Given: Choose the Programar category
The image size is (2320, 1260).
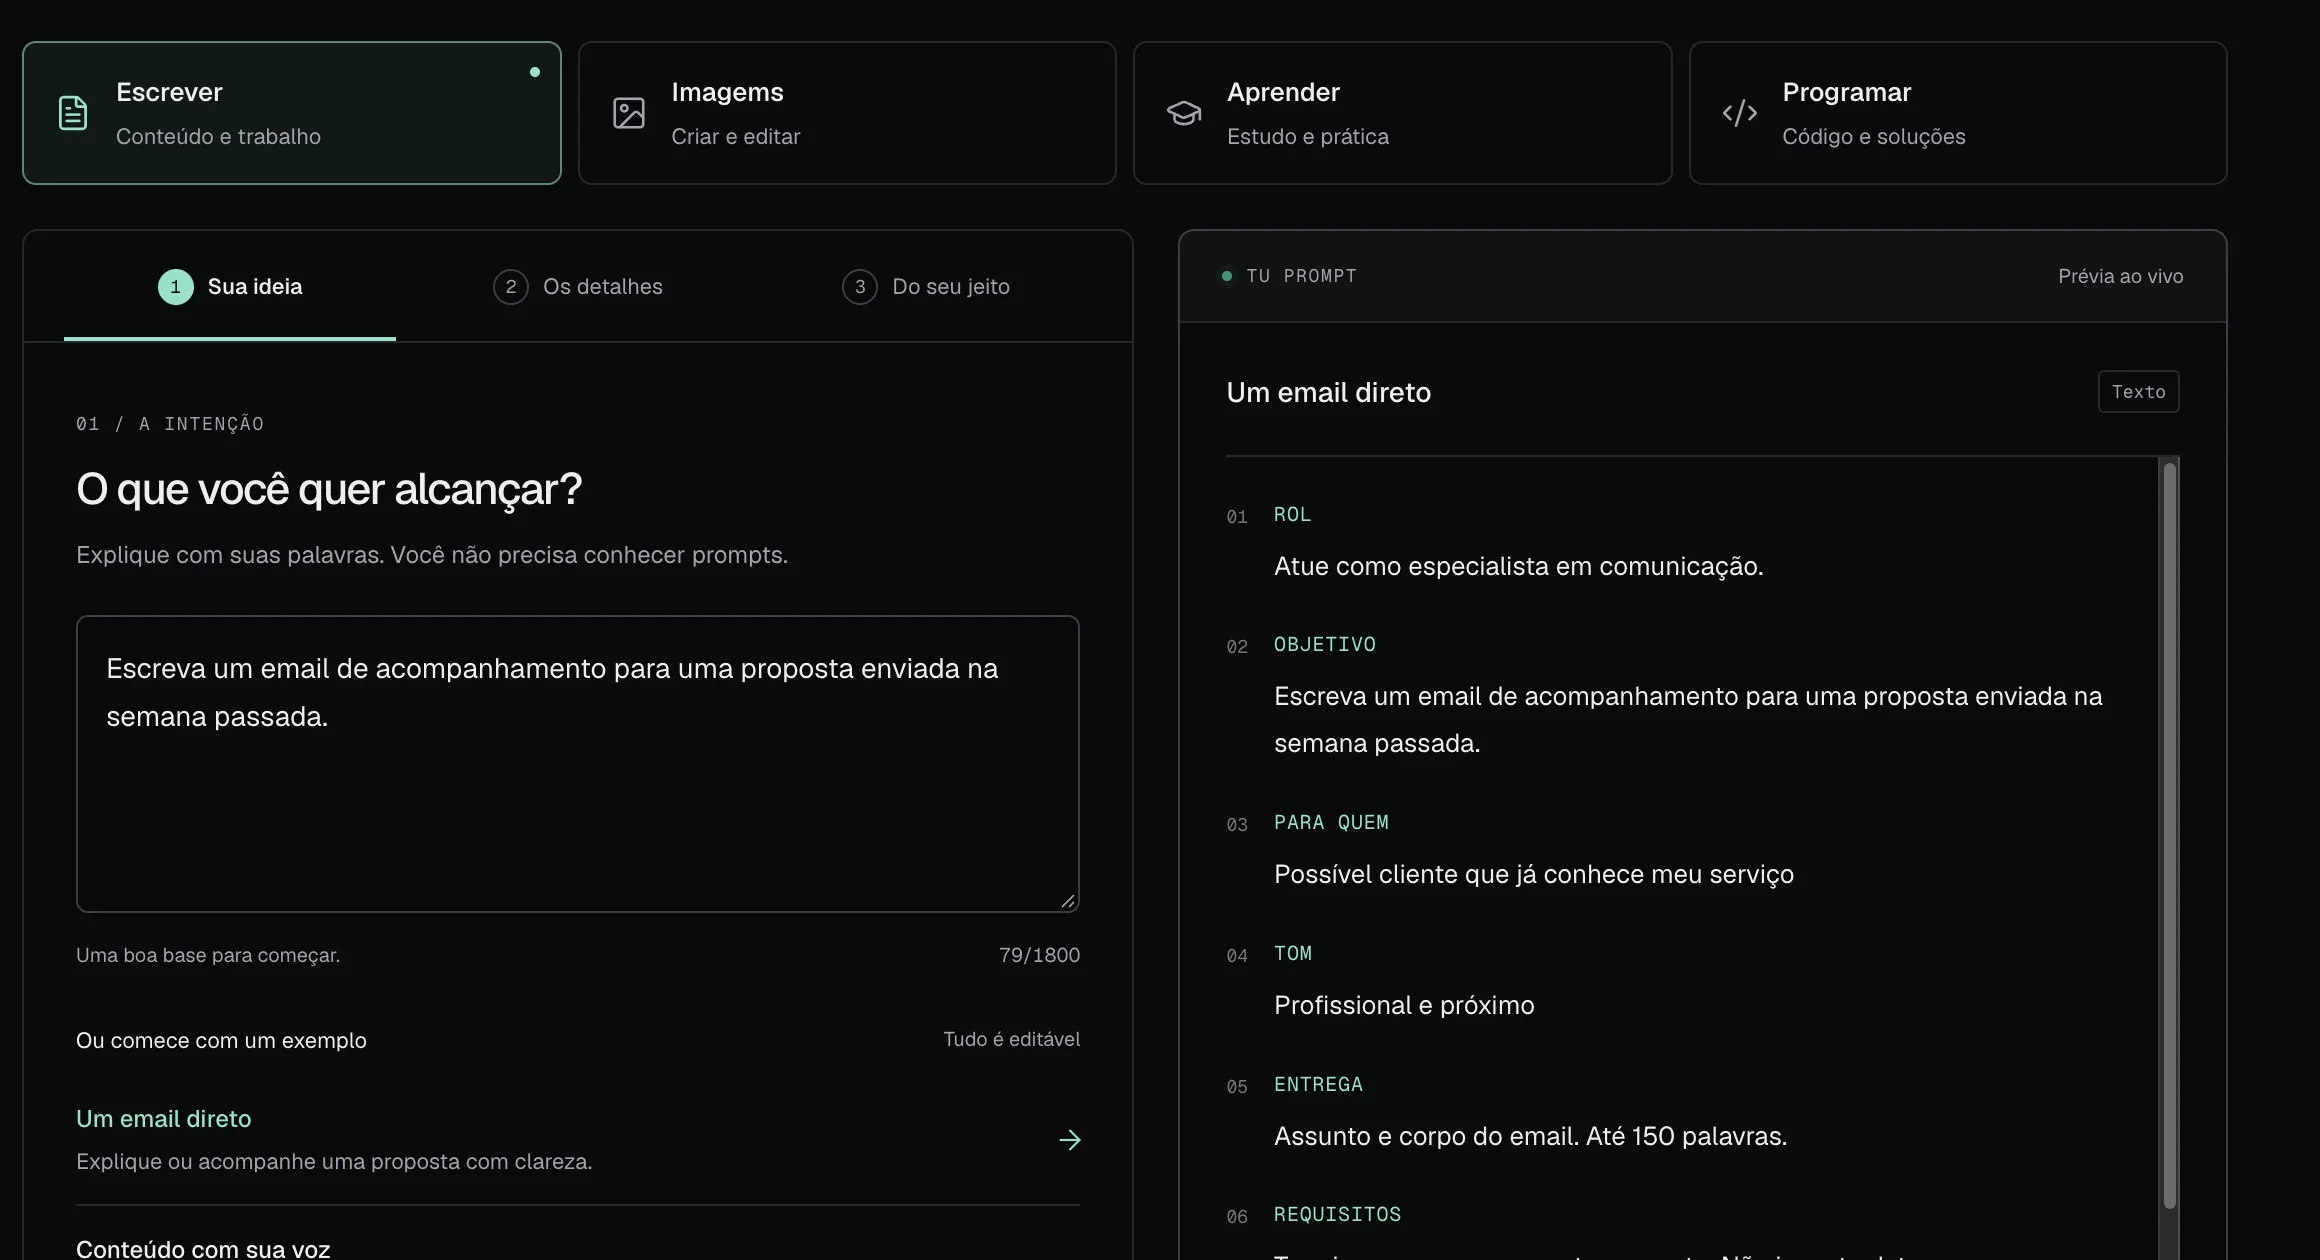Looking at the screenshot, I should click(1958, 113).
